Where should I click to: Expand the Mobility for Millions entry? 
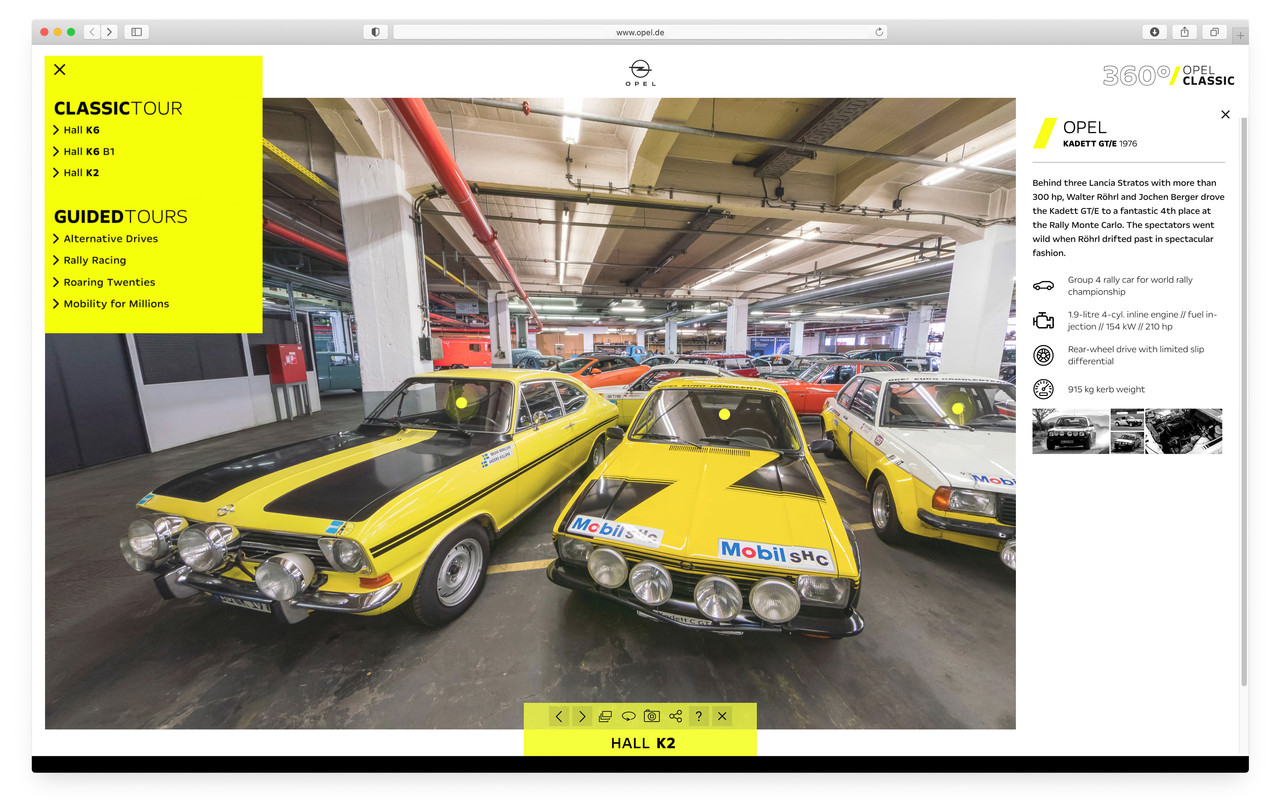coord(117,303)
